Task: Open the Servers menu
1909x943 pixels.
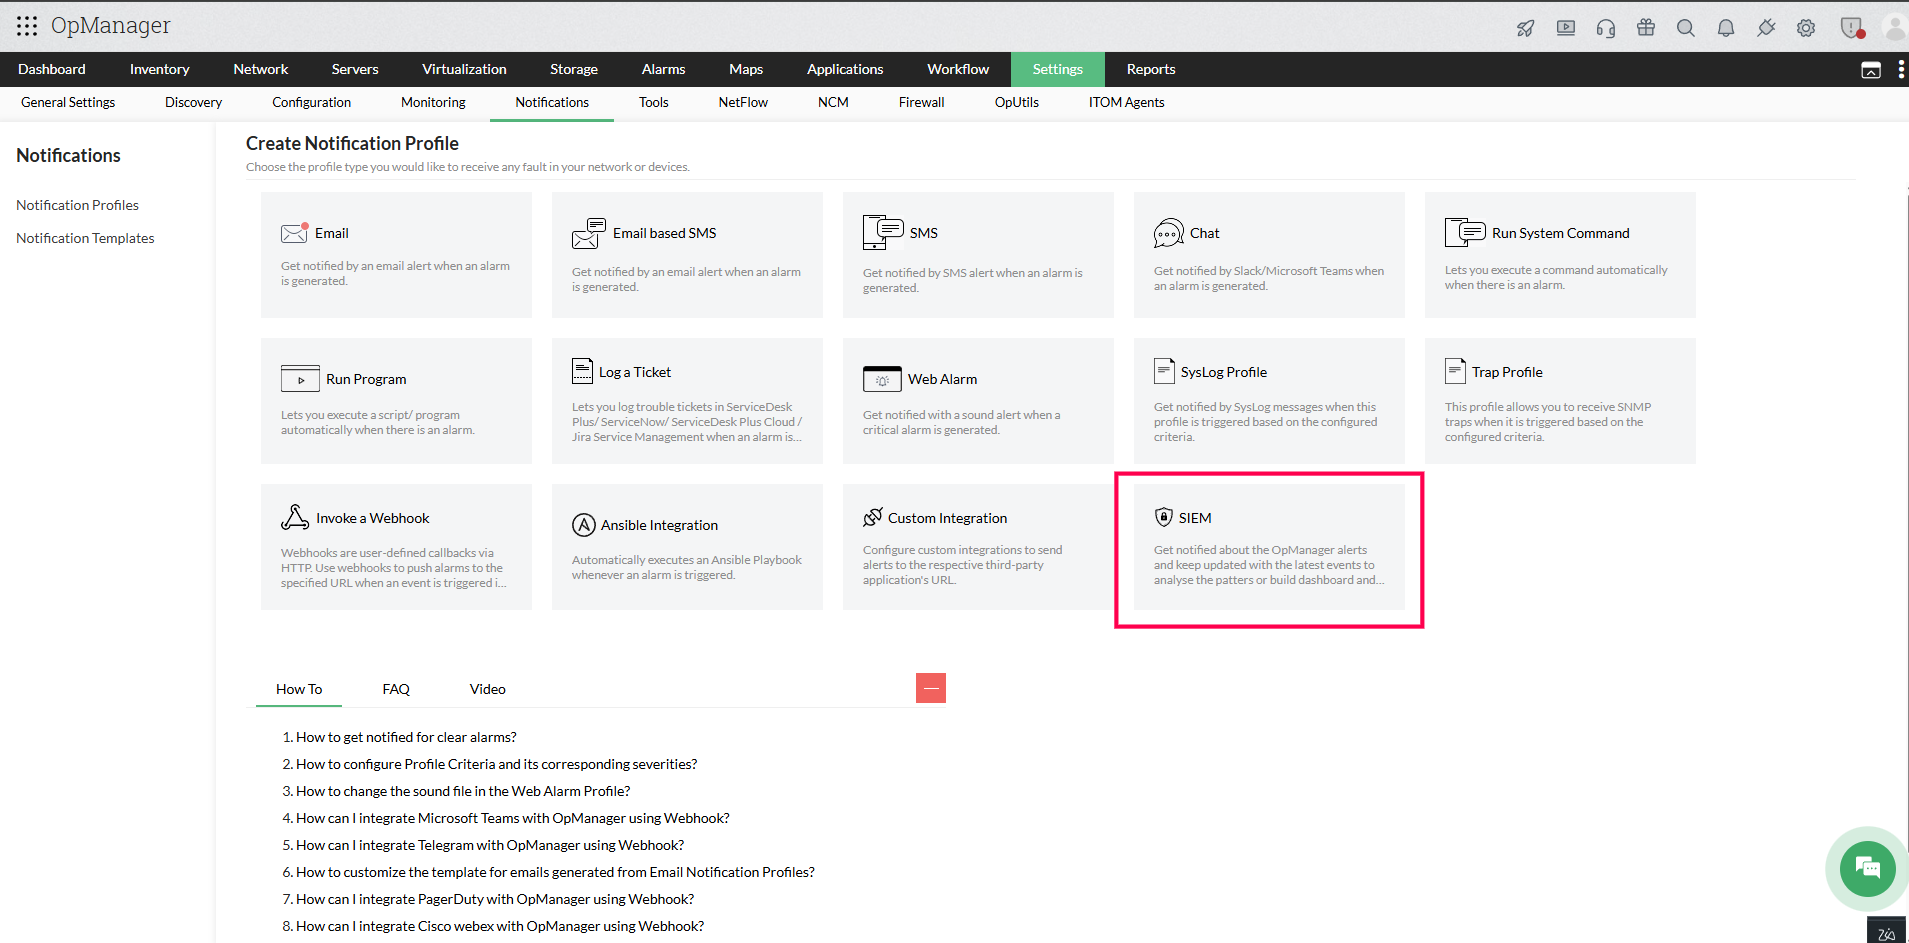Action: click(355, 69)
